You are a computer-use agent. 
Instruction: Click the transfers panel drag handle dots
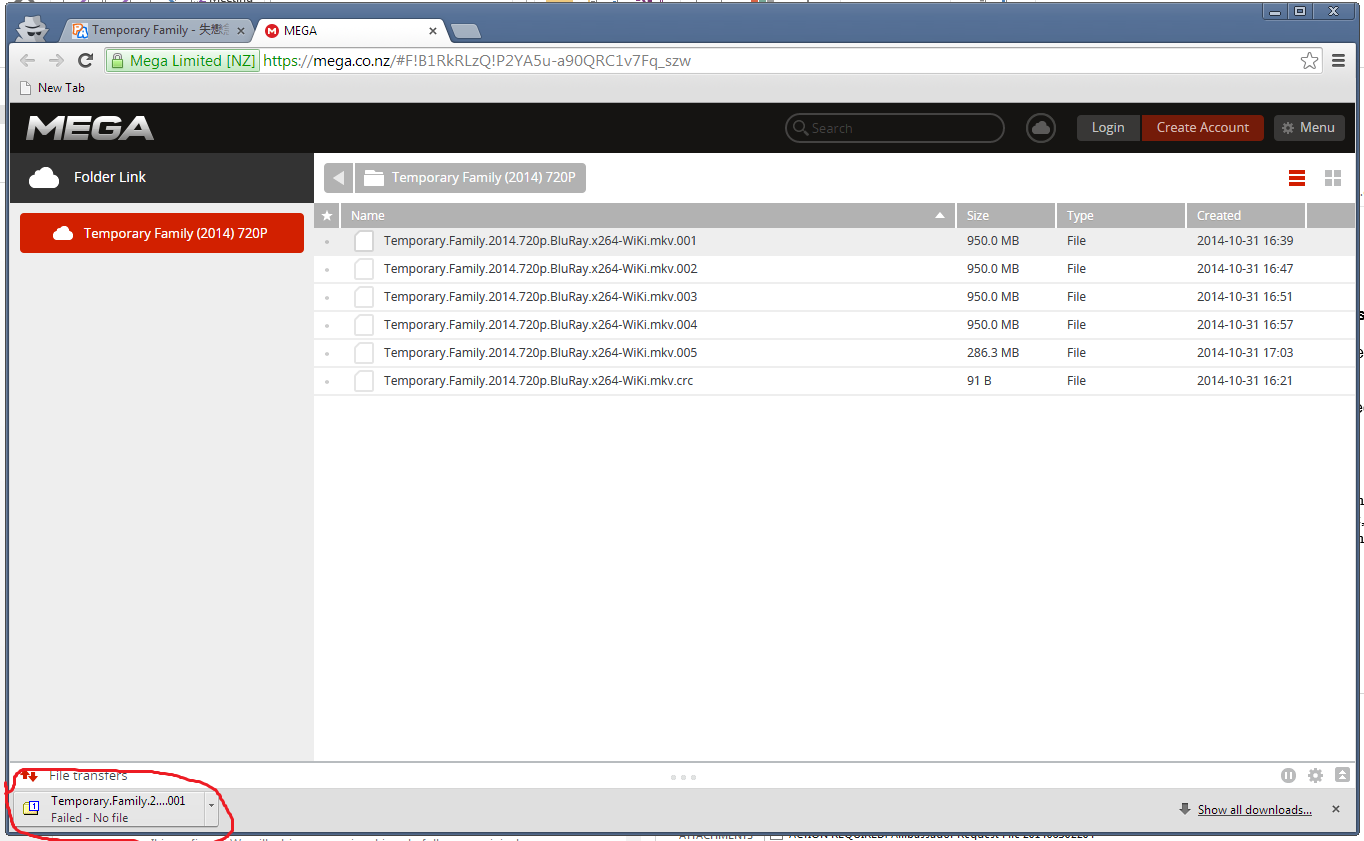(x=683, y=777)
